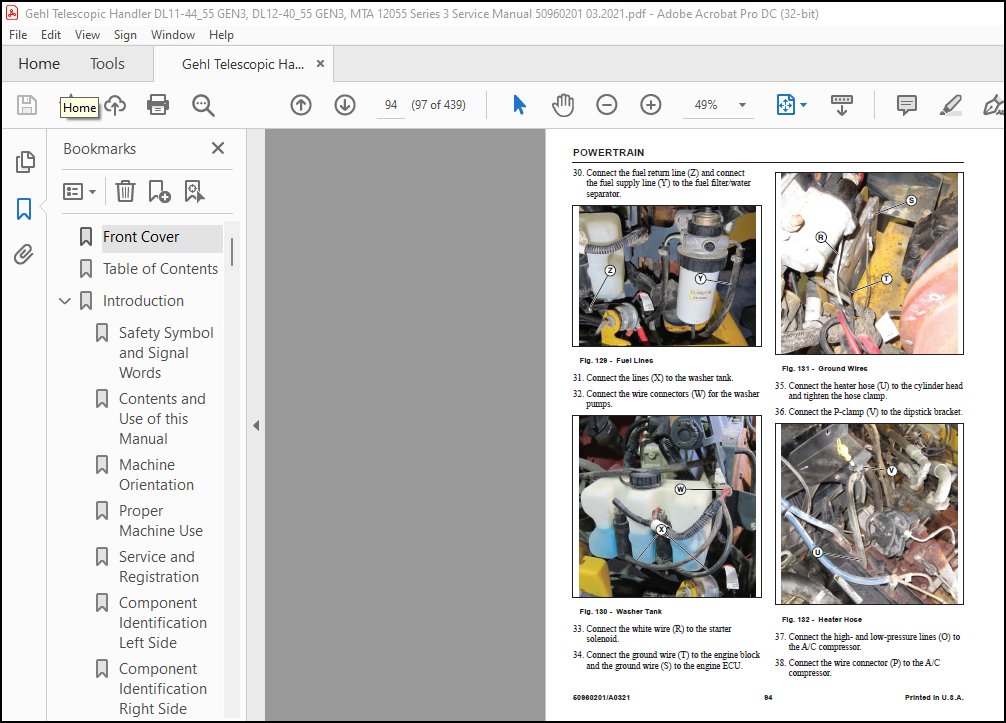Open the zoom percentage dropdown
Image resolution: width=1006 pixels, height=723 pixels.
click(x=742, y=105)
